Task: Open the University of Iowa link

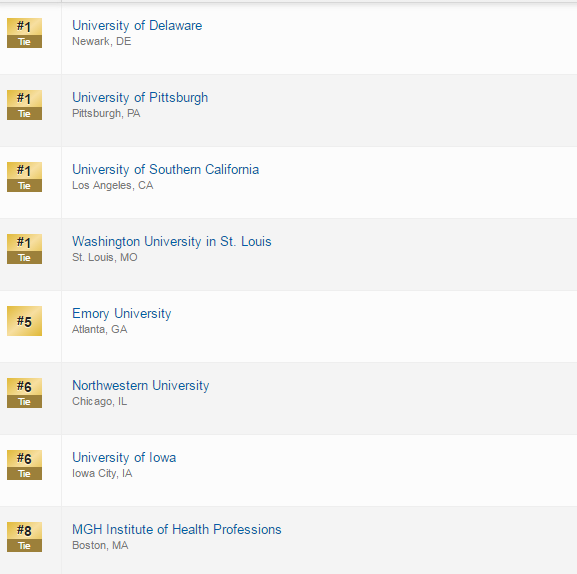Action: [124, 457]
